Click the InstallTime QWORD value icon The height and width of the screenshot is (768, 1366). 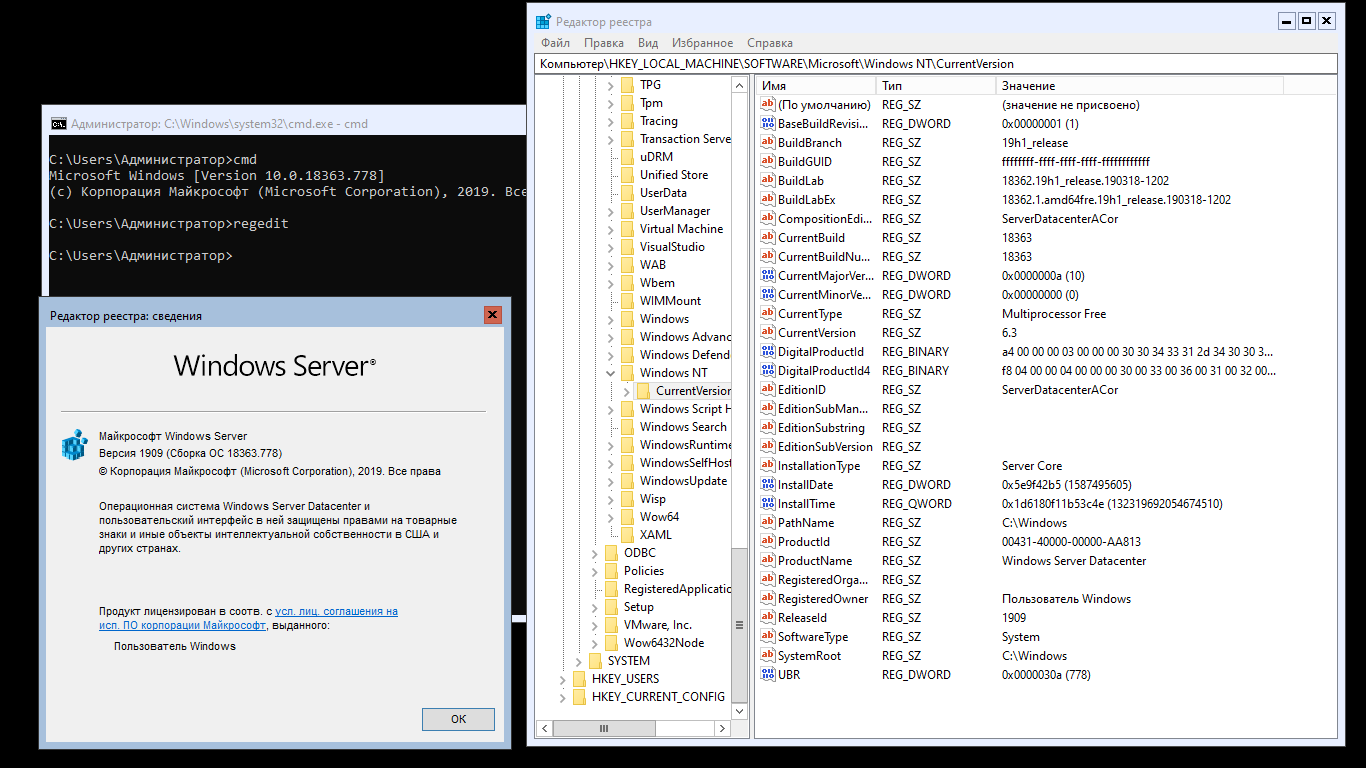tap(768, 504)
